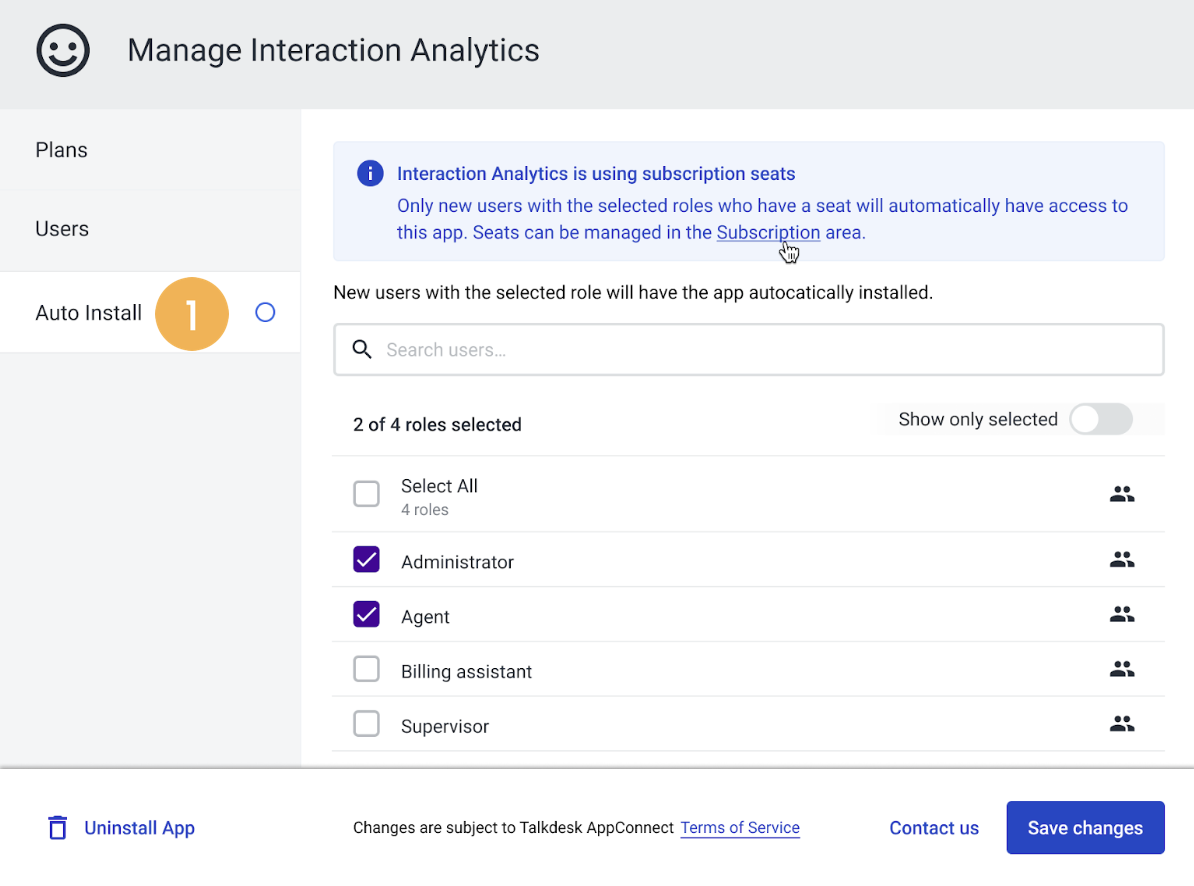Check the Billing assistant checkbox
This screenshot has height=886, width=1194.
coord(366,669)
